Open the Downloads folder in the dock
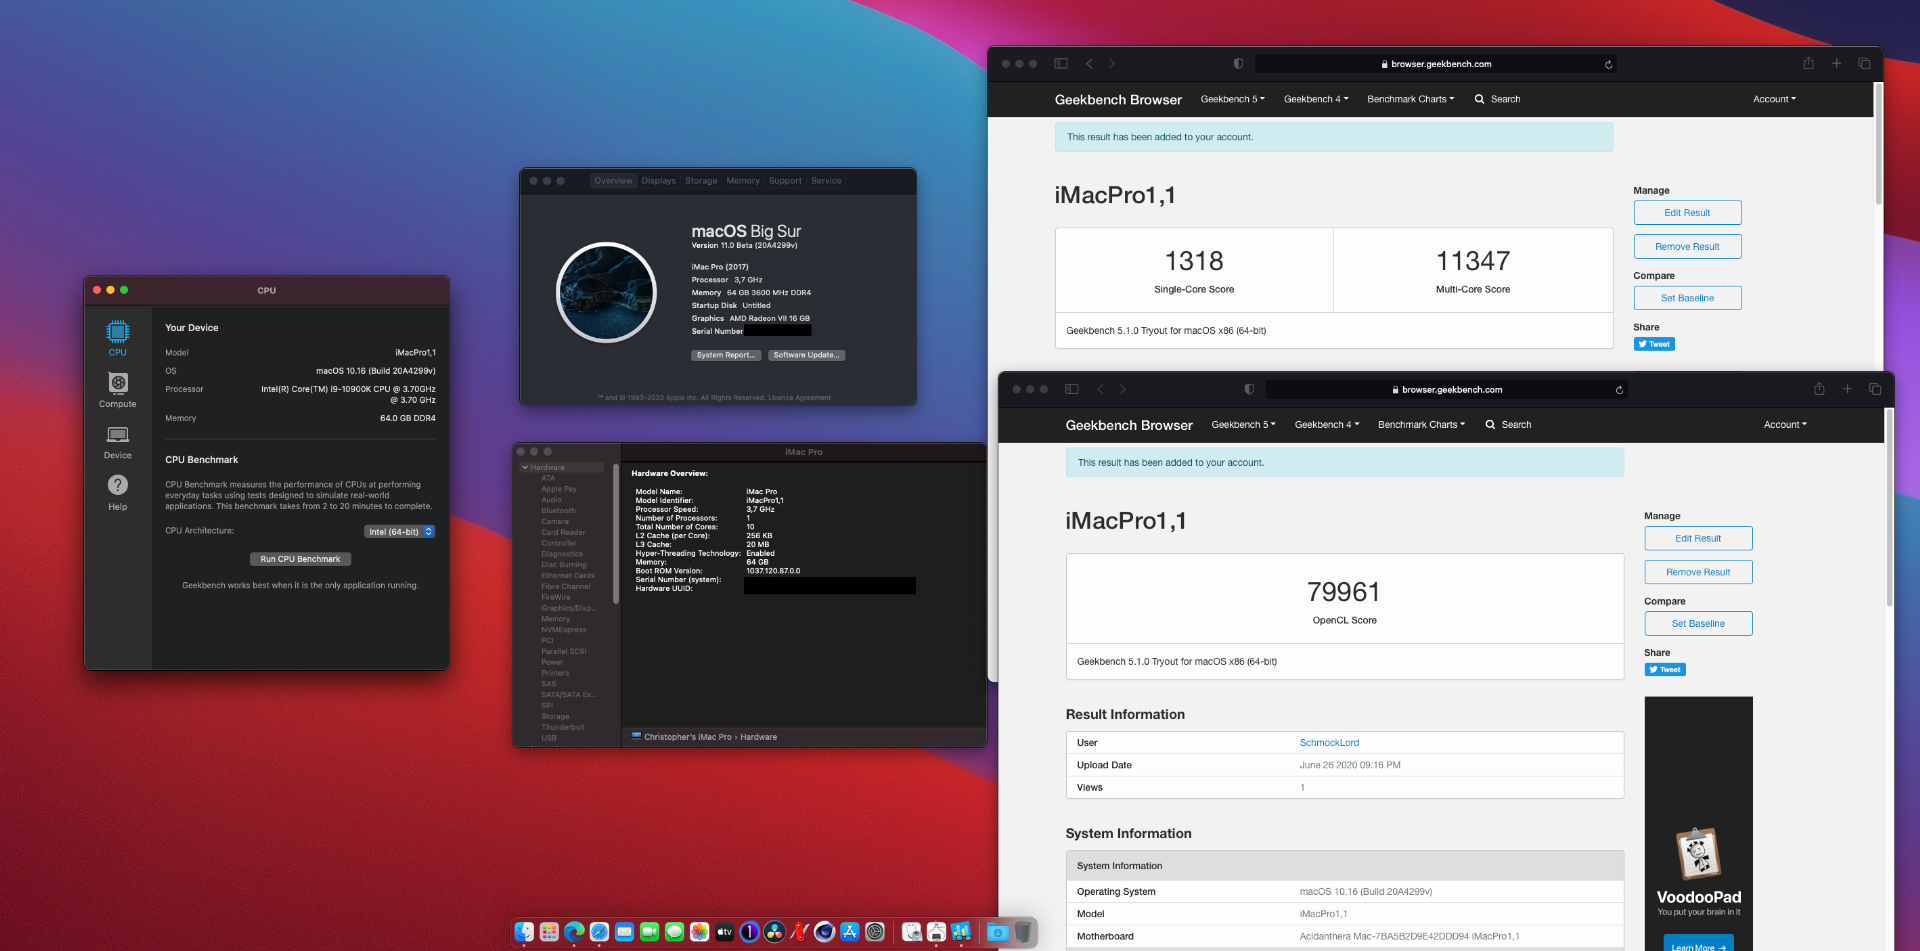 (x=997, y=932)
